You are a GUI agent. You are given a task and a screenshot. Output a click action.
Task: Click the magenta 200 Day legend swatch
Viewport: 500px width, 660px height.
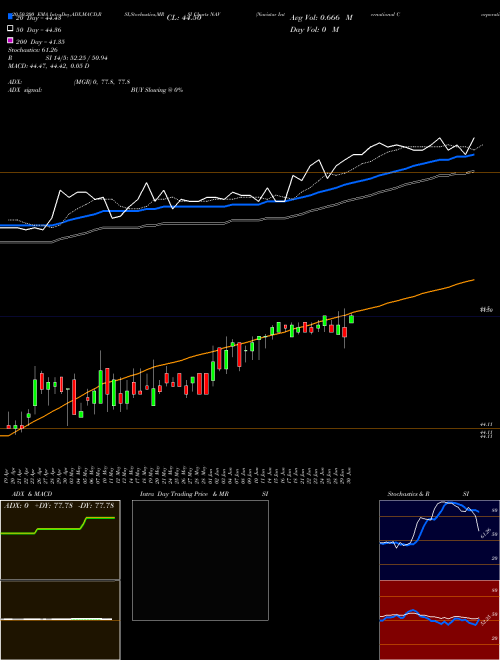click(10, 40)
